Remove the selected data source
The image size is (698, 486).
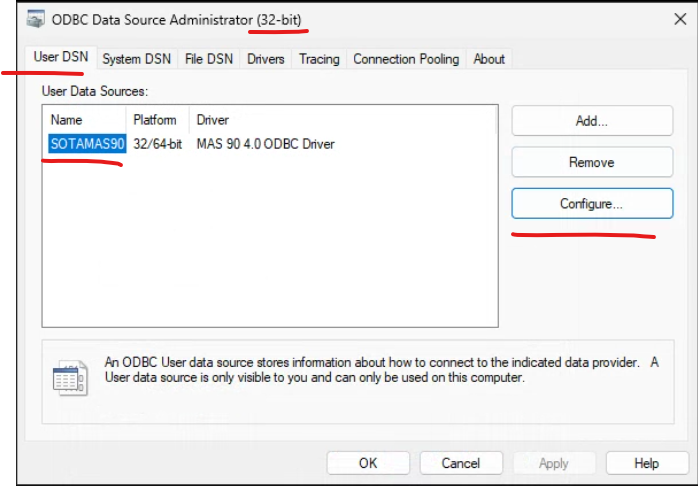(x=591, y=162)
